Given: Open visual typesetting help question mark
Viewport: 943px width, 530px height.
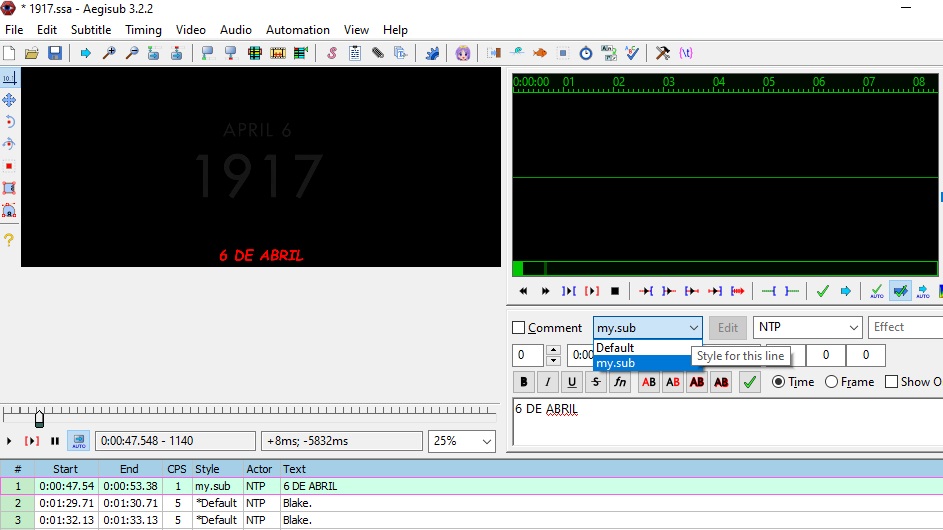Looking at the screenshot, I should [9, 240].
